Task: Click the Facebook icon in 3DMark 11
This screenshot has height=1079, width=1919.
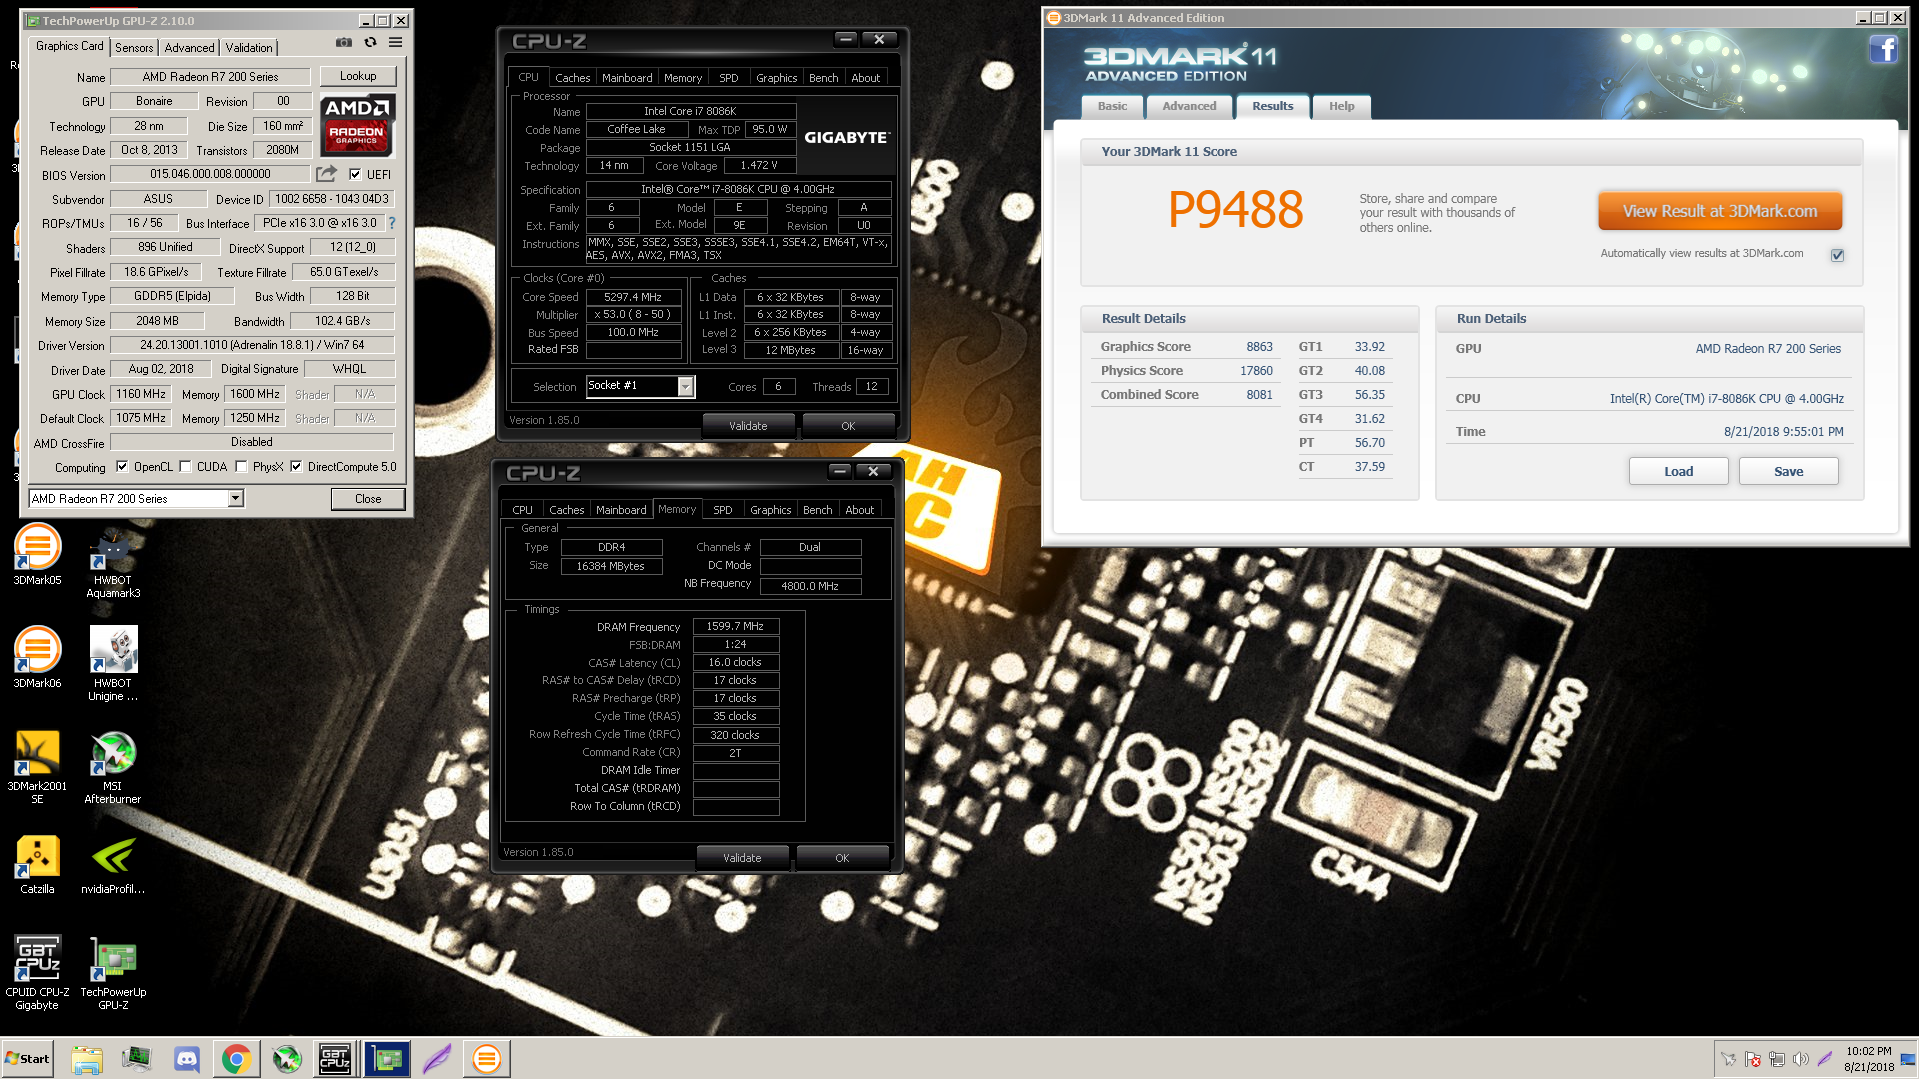Action: click(1884, 49)
